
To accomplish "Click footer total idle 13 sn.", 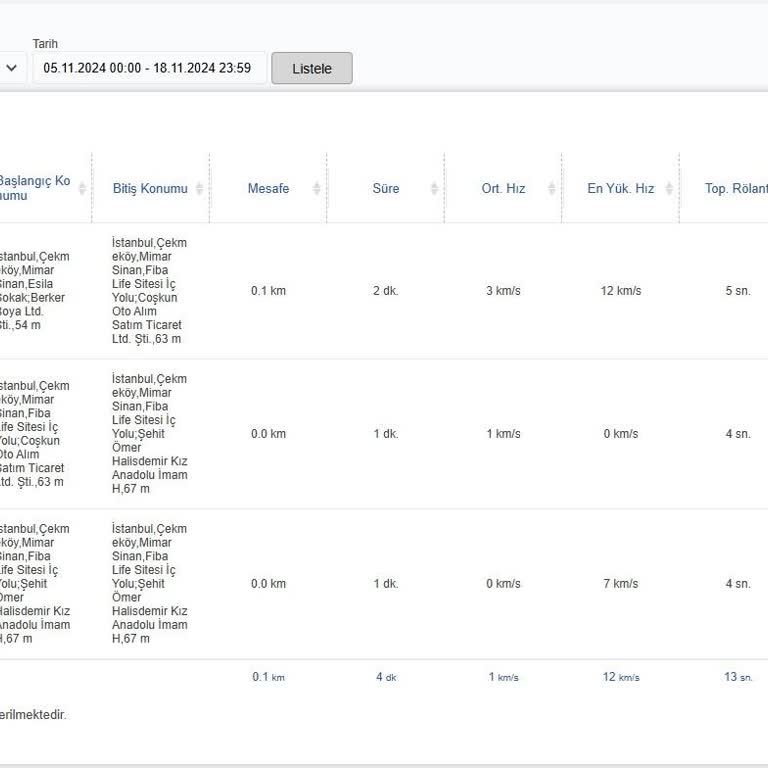I will 738,677.
